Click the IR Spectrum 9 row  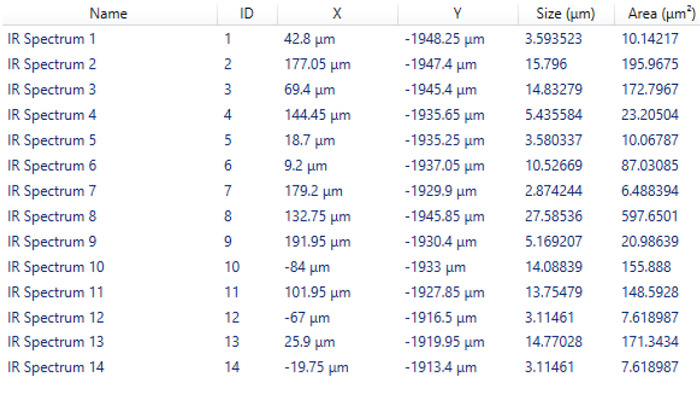tap(350, 242)
